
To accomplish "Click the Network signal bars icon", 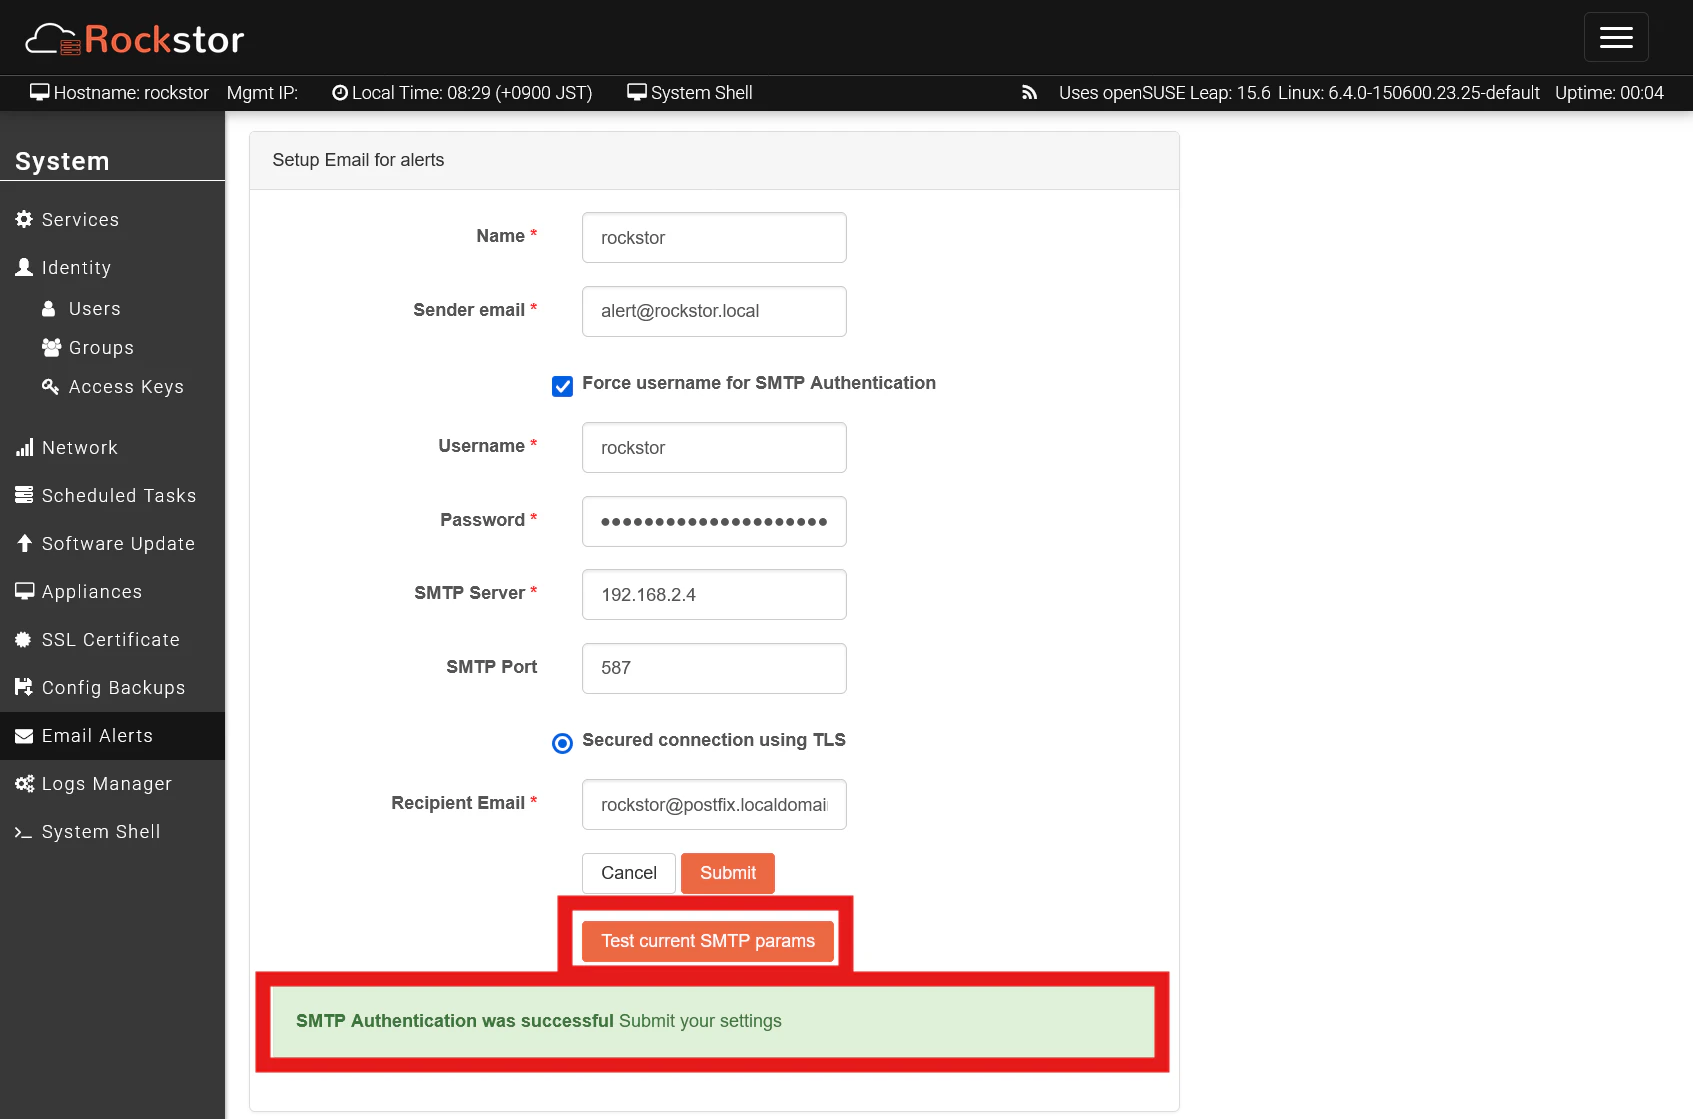I will 24,447.
